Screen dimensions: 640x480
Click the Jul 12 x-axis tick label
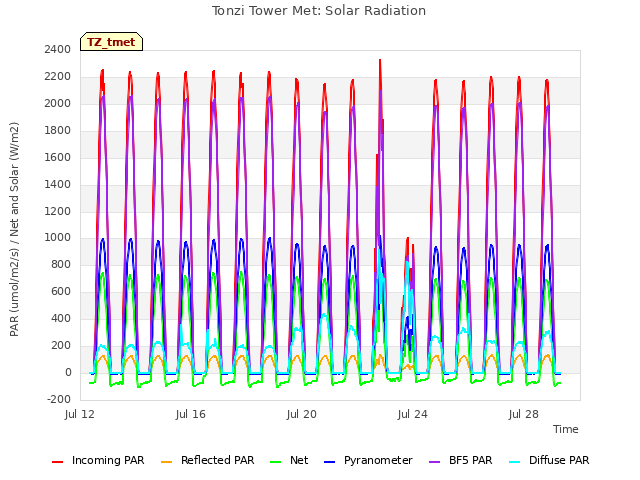(80, 414)
